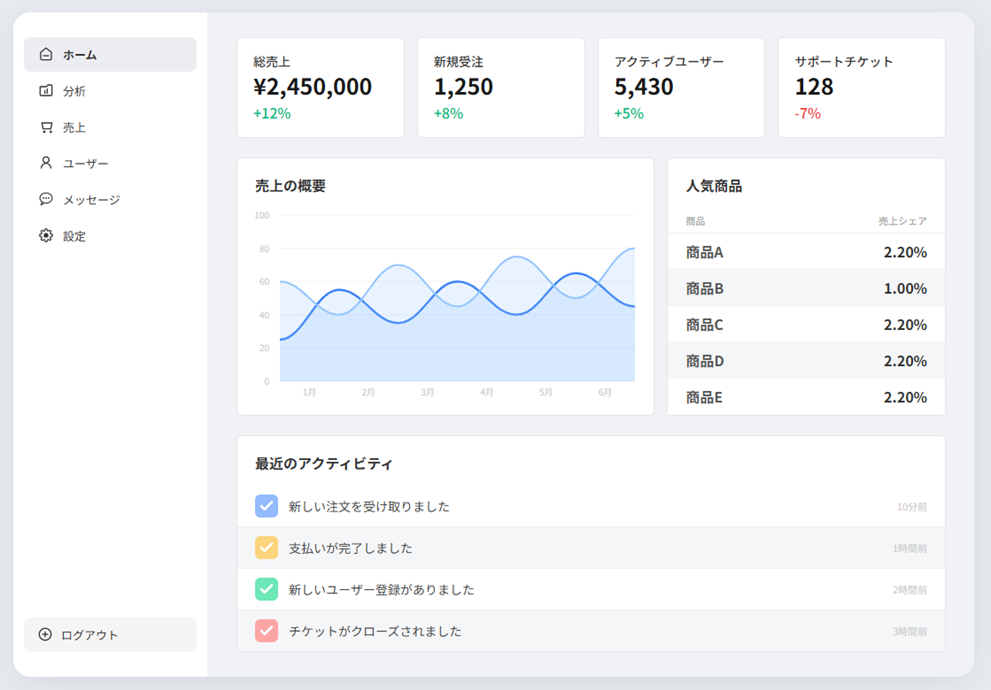991x690 pixels.
Task: Click the home icon beside ホーム
Action: coord(46,54)
